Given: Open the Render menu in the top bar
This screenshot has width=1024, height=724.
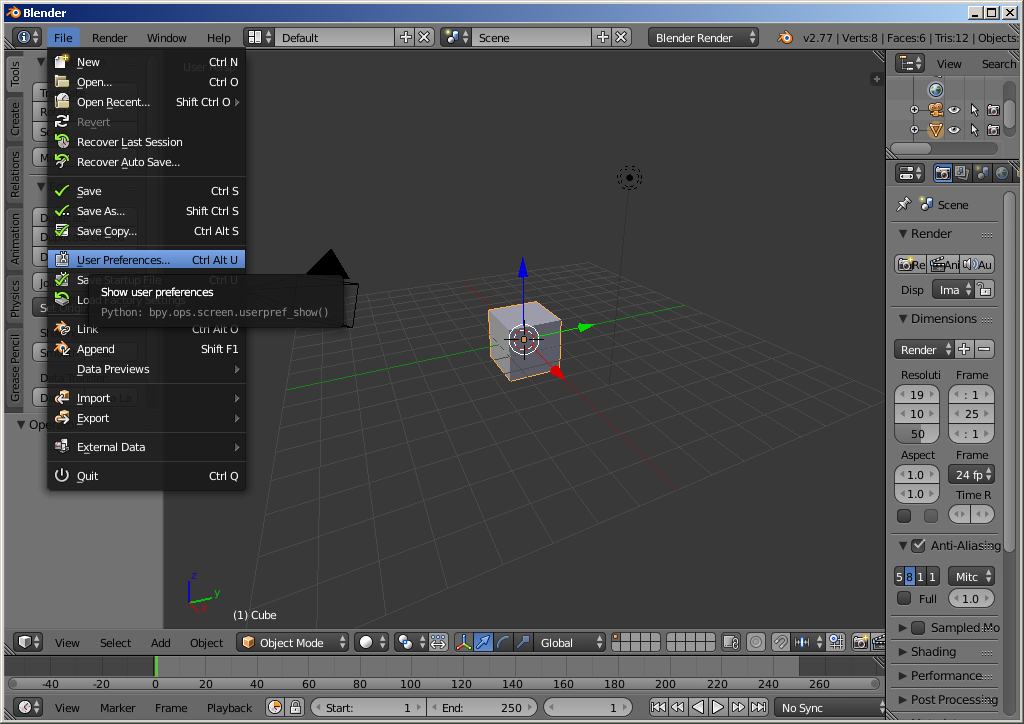Looking at the screenshot, I should [110, 38].
